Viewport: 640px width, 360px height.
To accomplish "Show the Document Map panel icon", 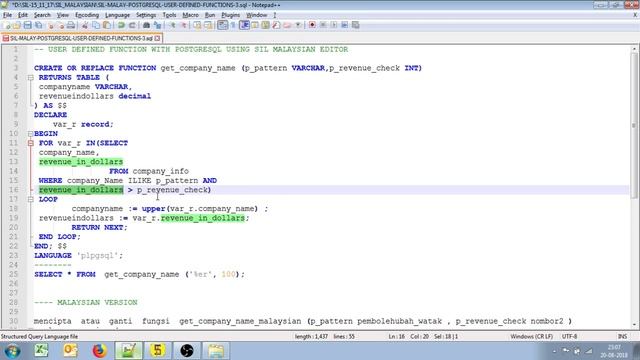I will click(266, 25).
